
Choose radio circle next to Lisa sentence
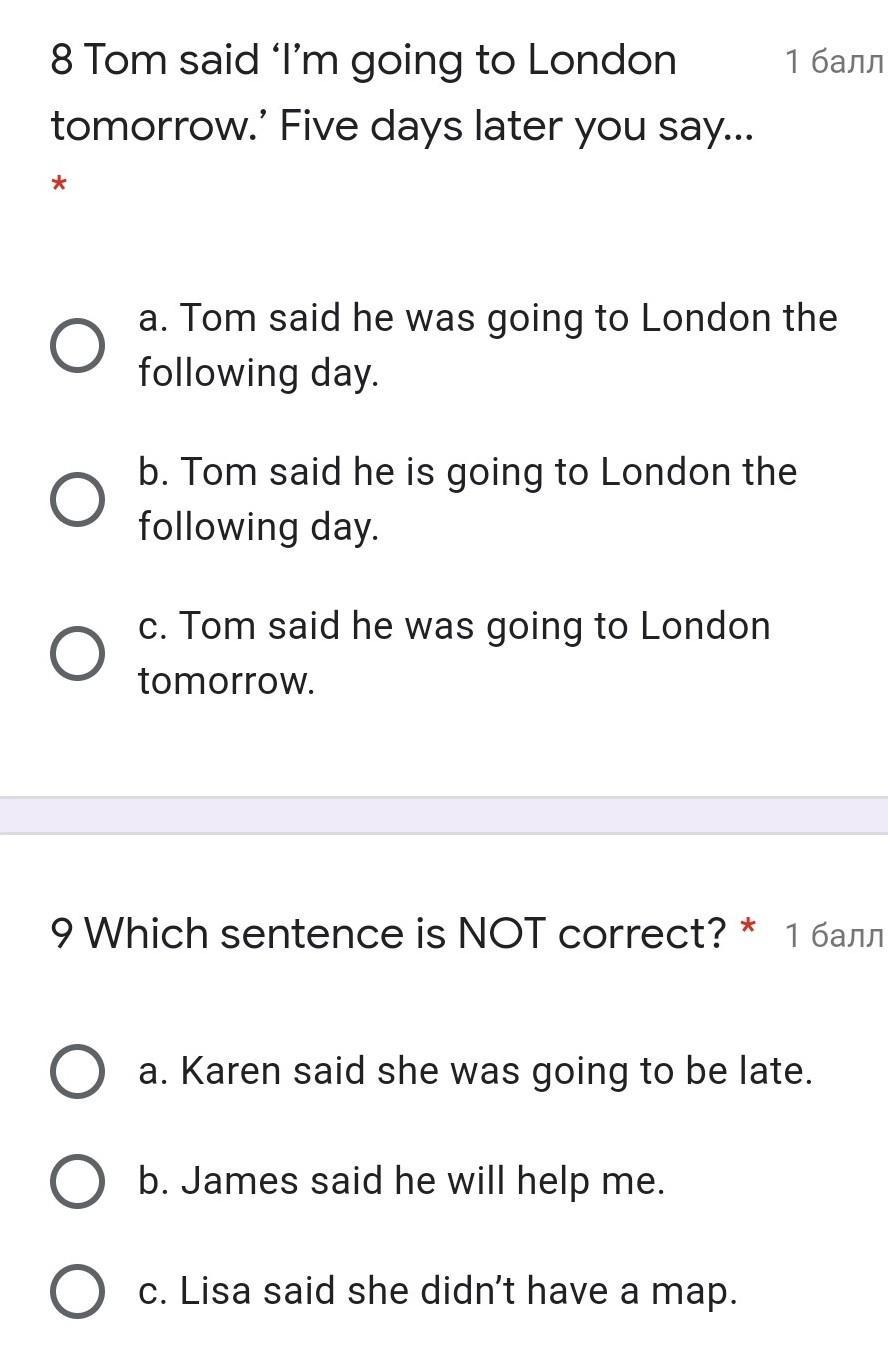point(77,1292)
